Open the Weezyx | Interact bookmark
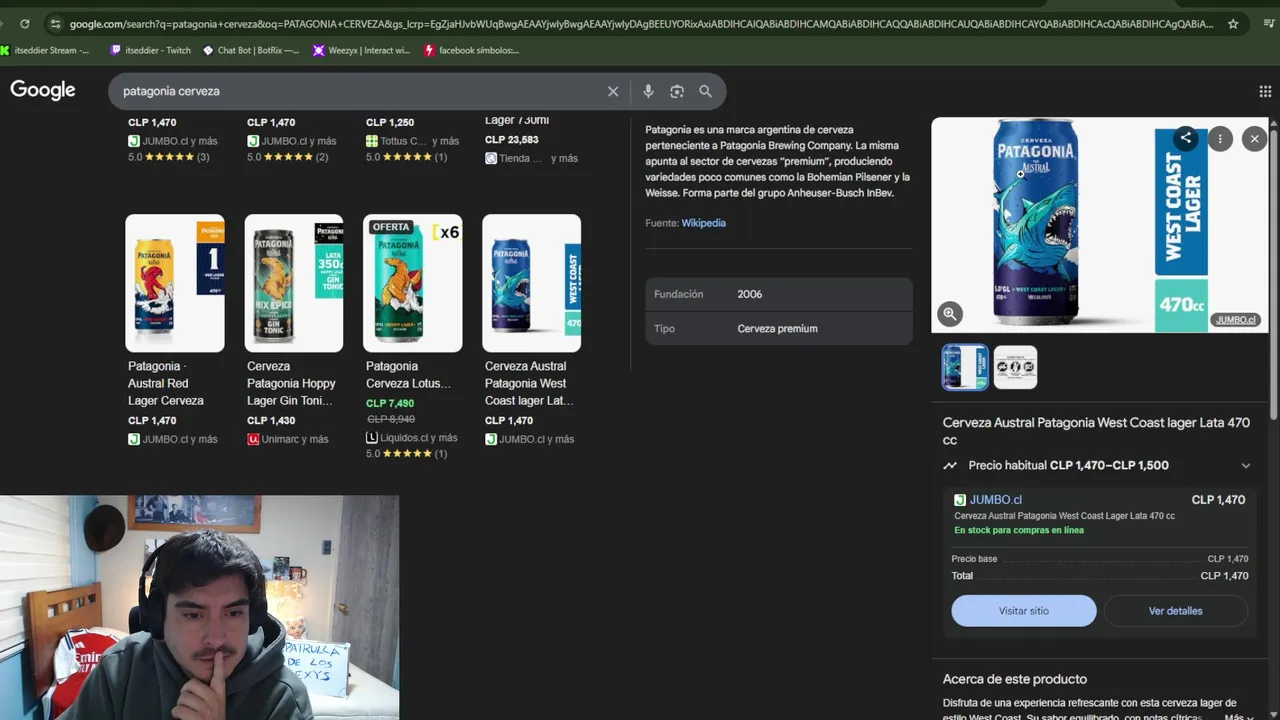Image resolution: width=1280 pixels, height=720 pixels. 361,50
